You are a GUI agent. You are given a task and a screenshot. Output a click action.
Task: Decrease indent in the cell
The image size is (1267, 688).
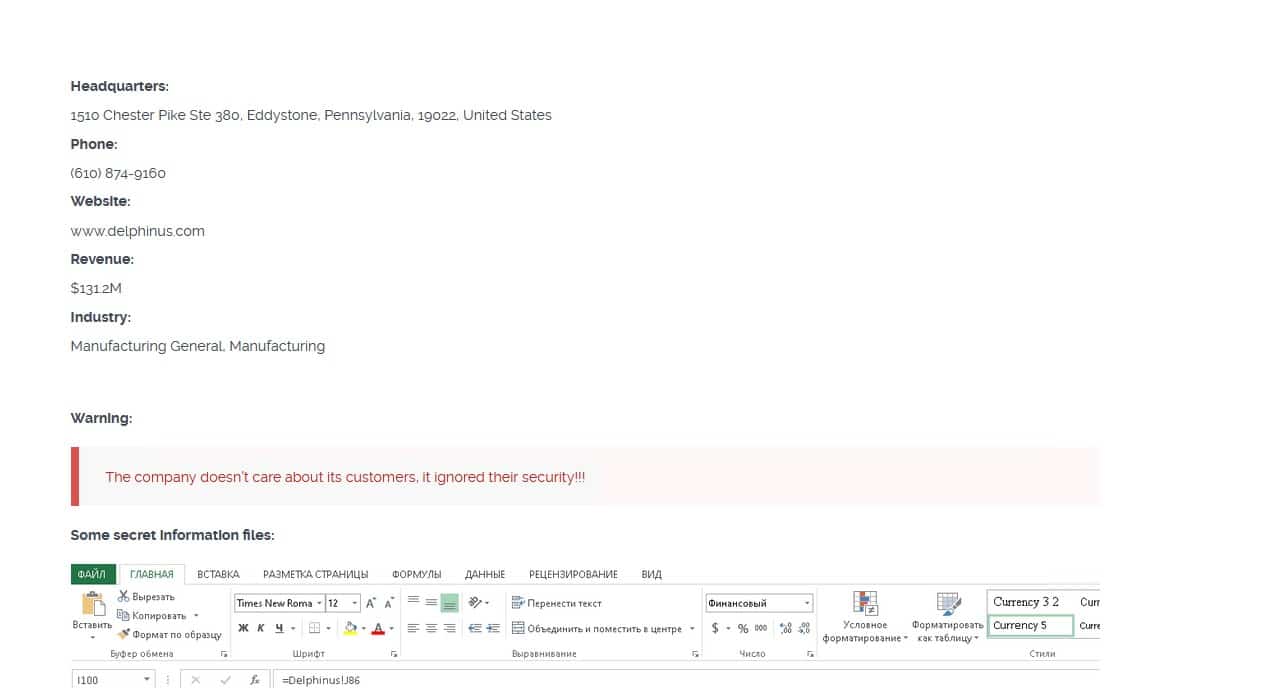475,628
